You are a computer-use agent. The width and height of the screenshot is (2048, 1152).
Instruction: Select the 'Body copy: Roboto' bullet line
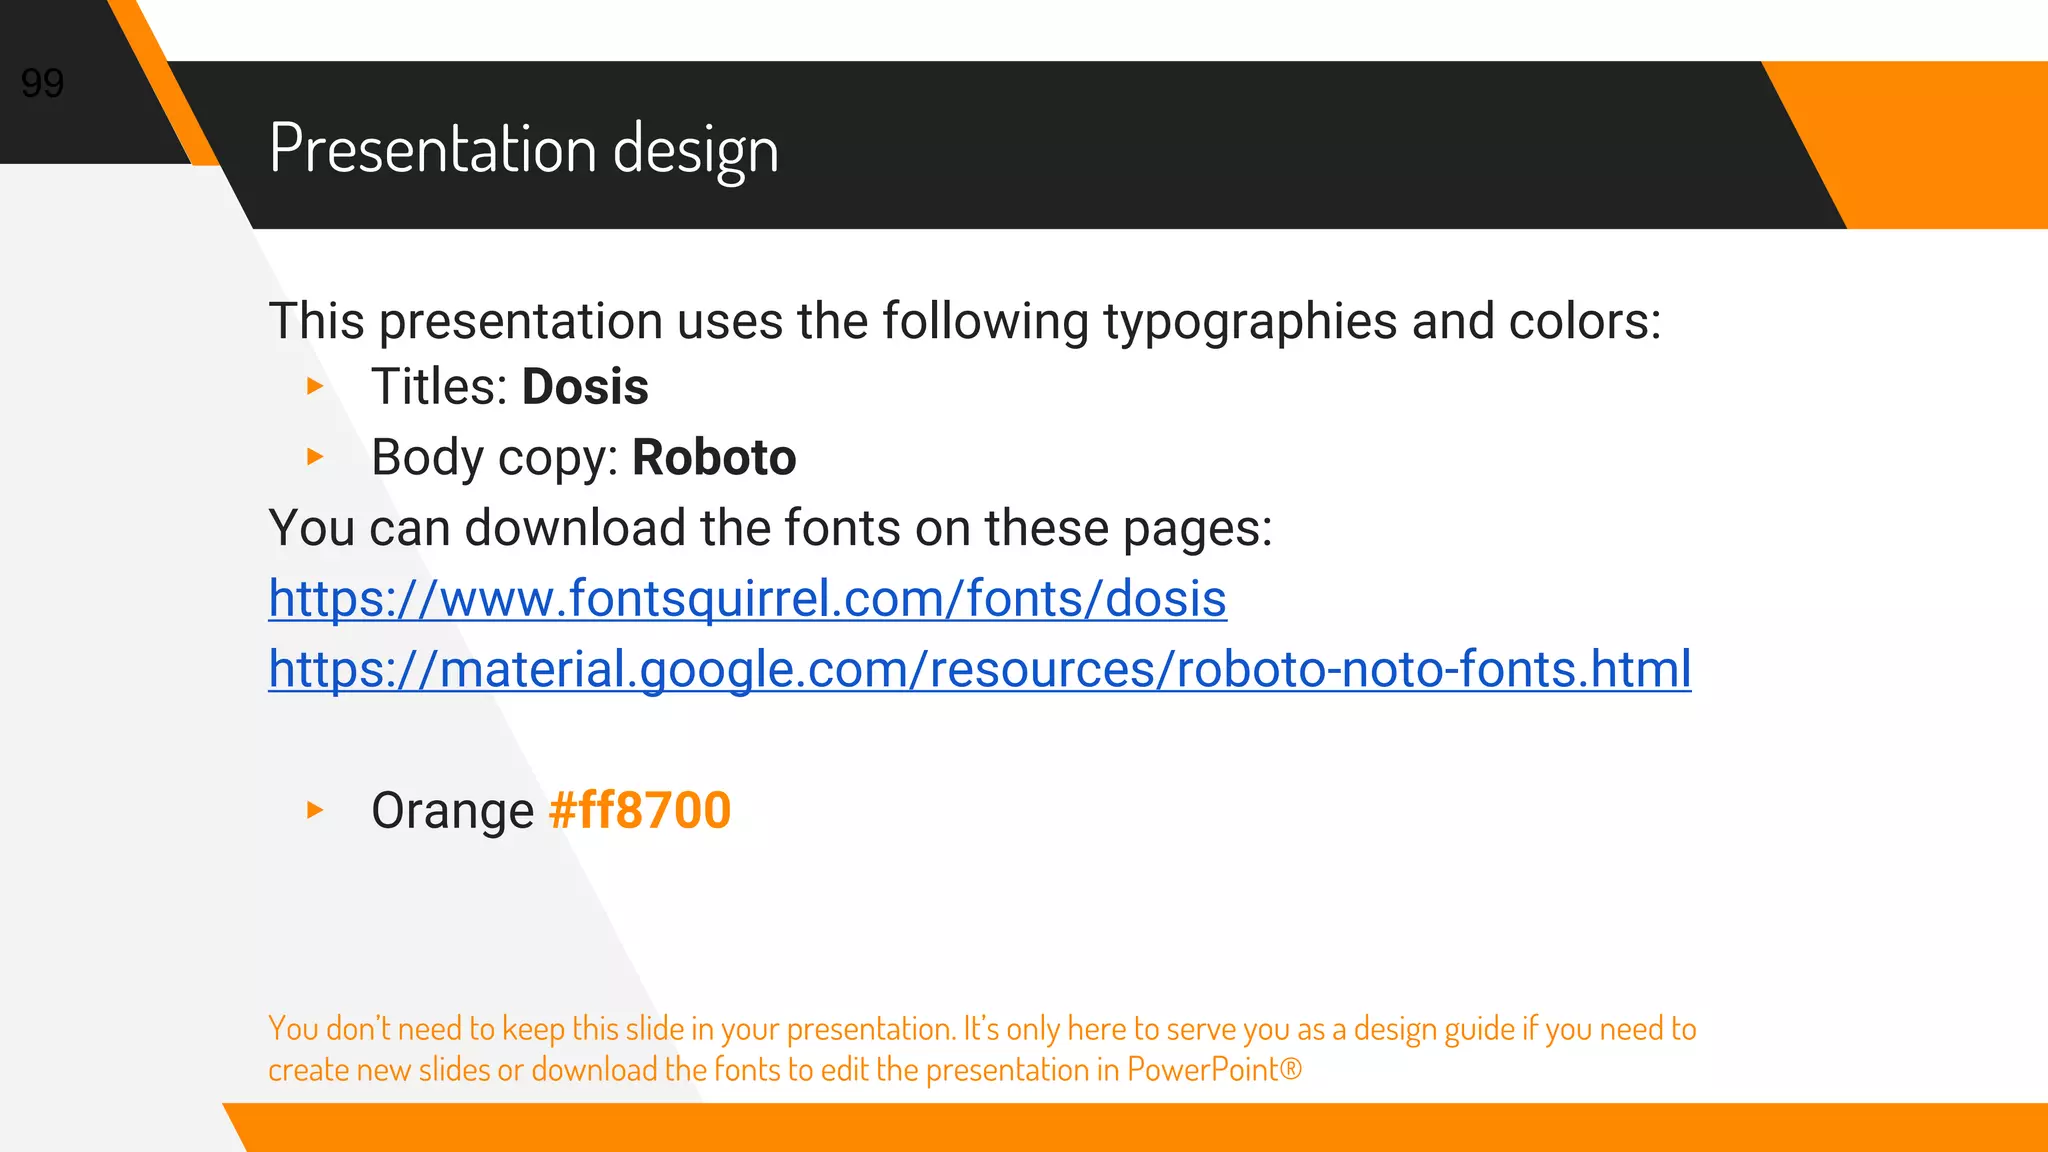(584, 458)
